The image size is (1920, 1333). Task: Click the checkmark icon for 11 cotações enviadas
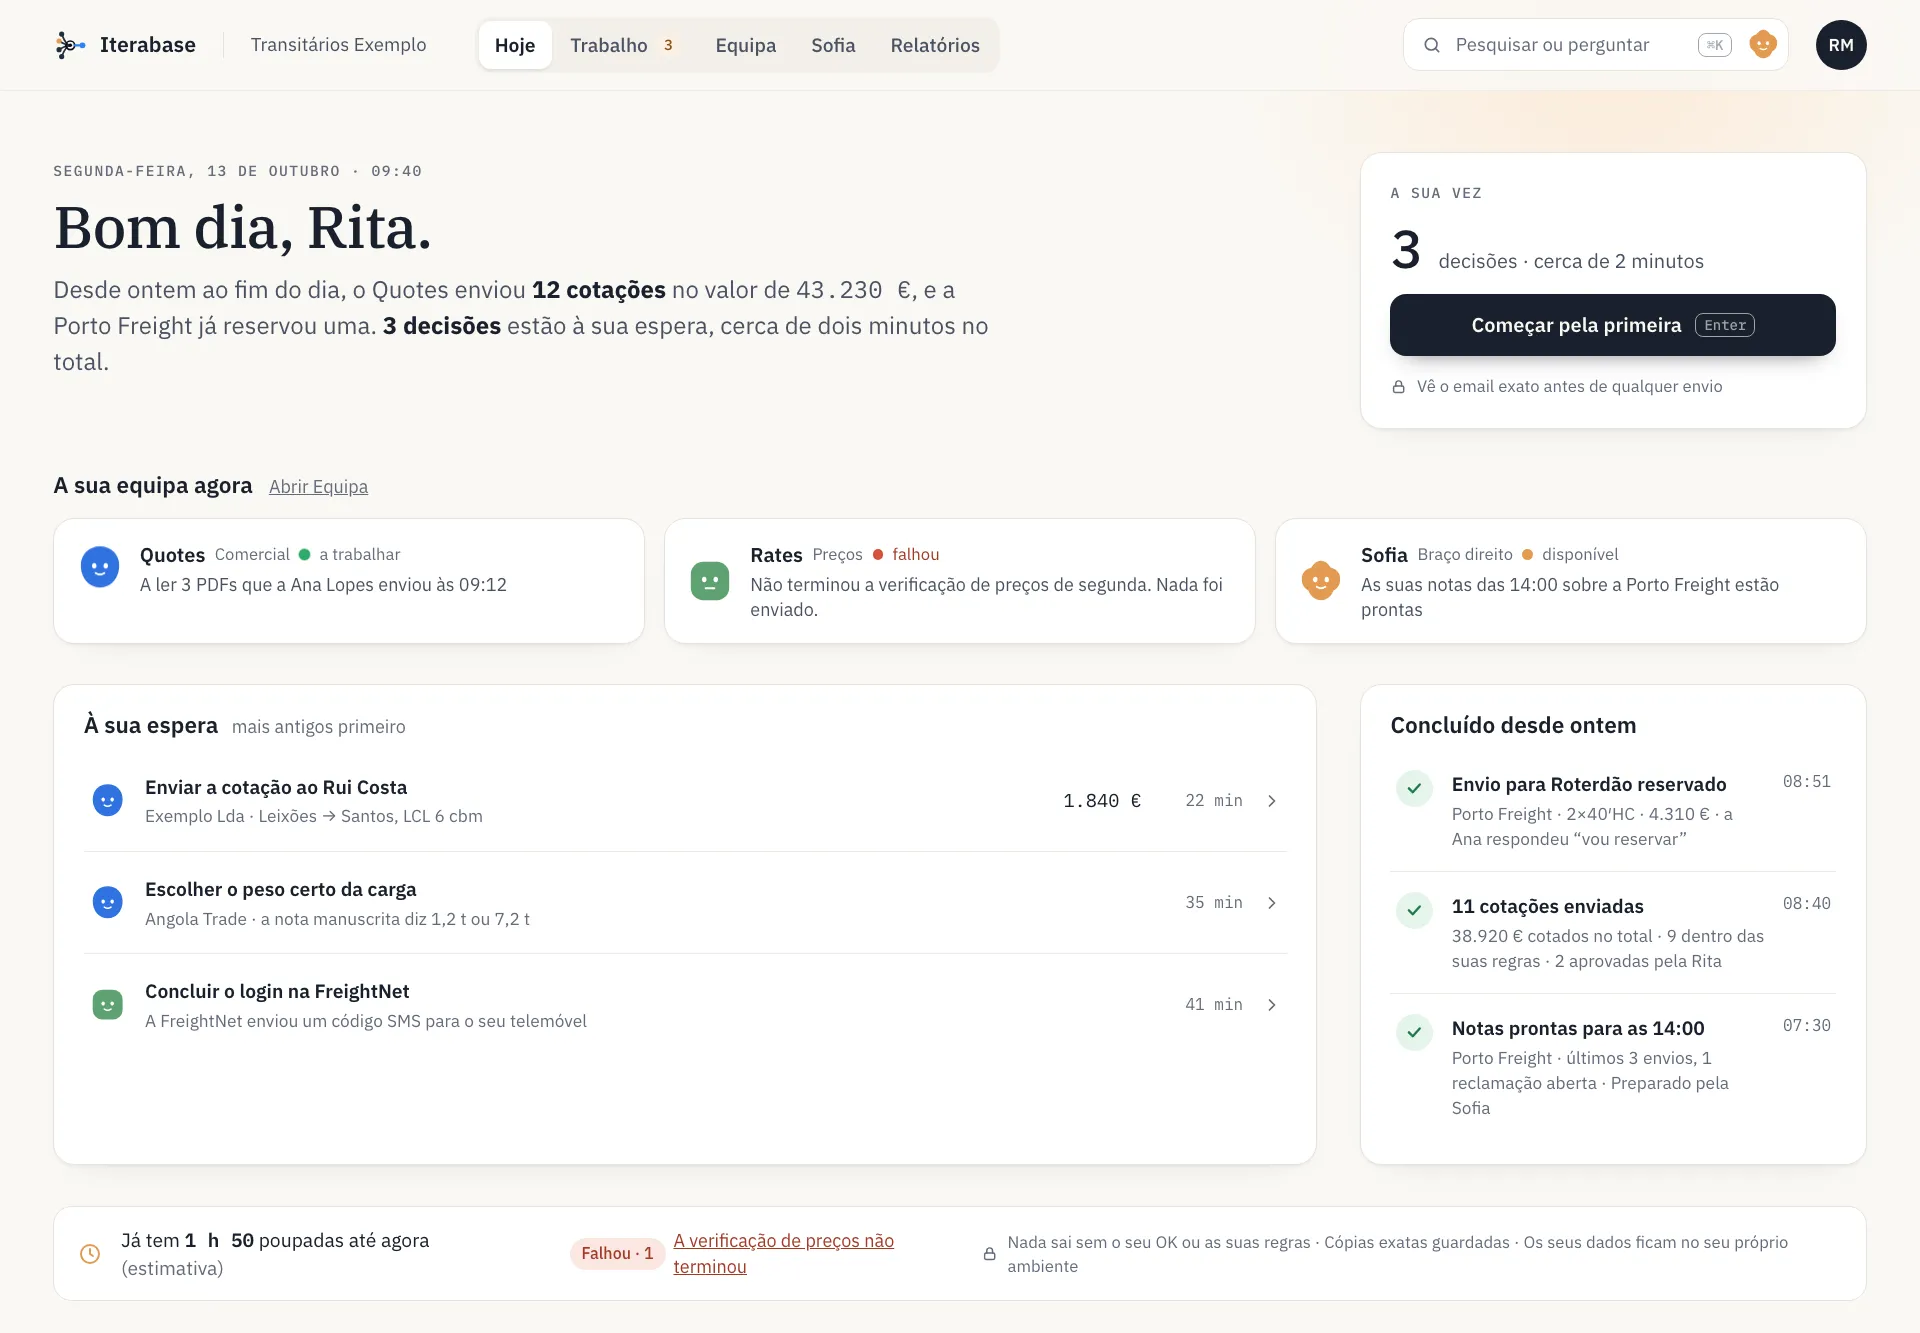(x=1414, y=910)
